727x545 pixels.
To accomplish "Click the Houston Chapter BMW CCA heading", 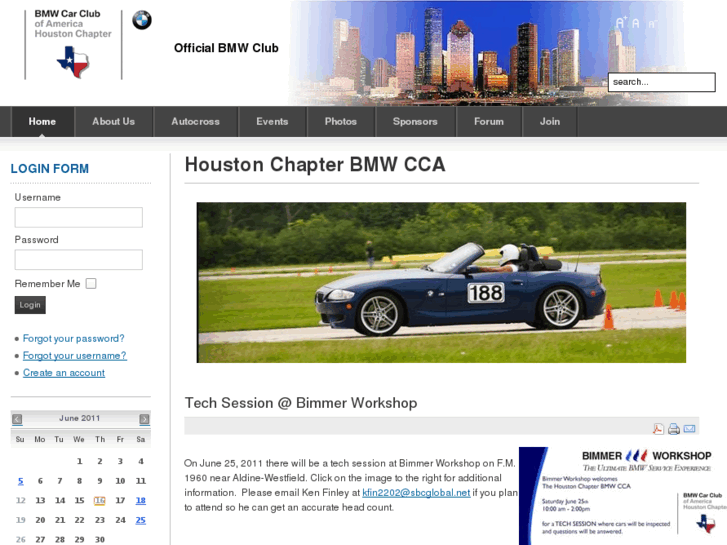I will [315, 165].
